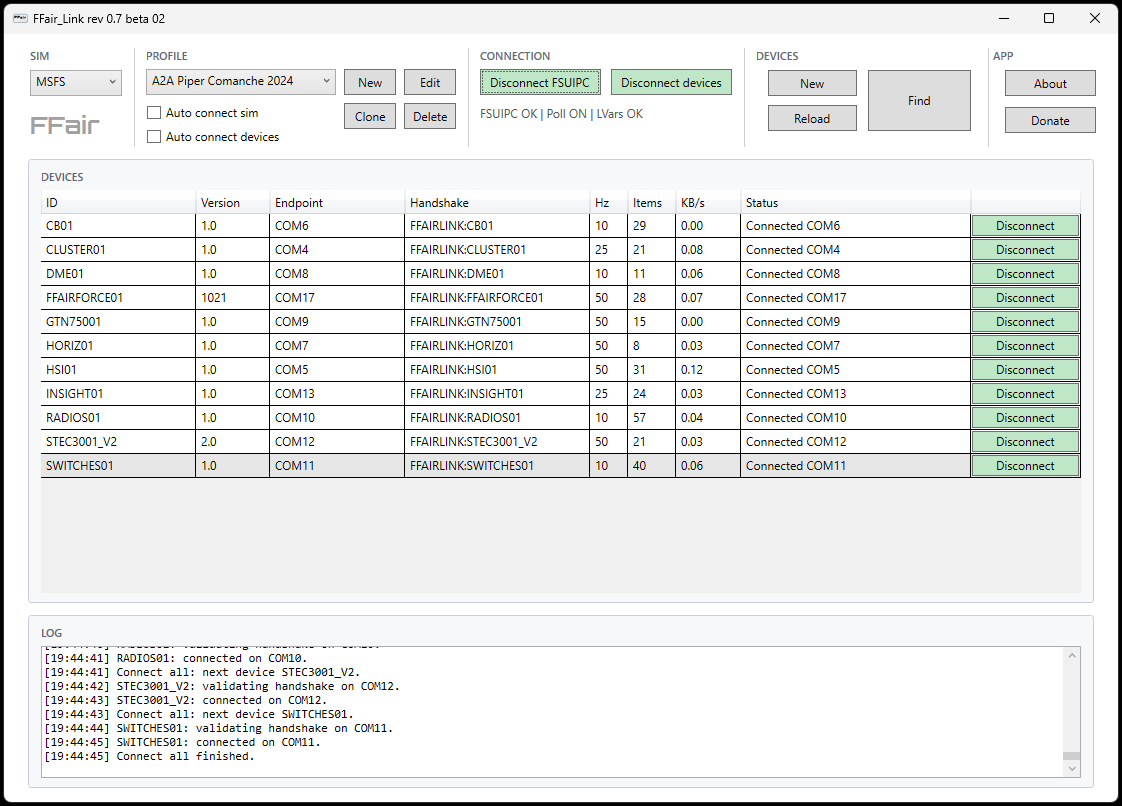Click the Connected COM13 status cell
Screen dimensions: 1122x806
[x=856, y=394]
